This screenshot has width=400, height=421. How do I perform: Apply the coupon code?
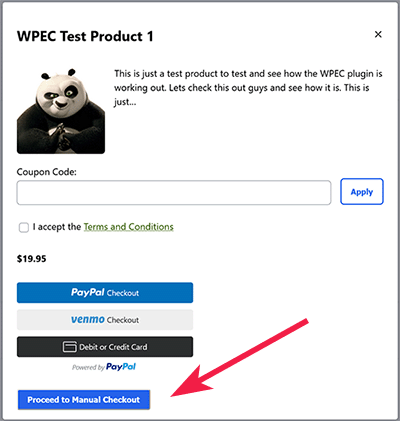pos(362,192)
